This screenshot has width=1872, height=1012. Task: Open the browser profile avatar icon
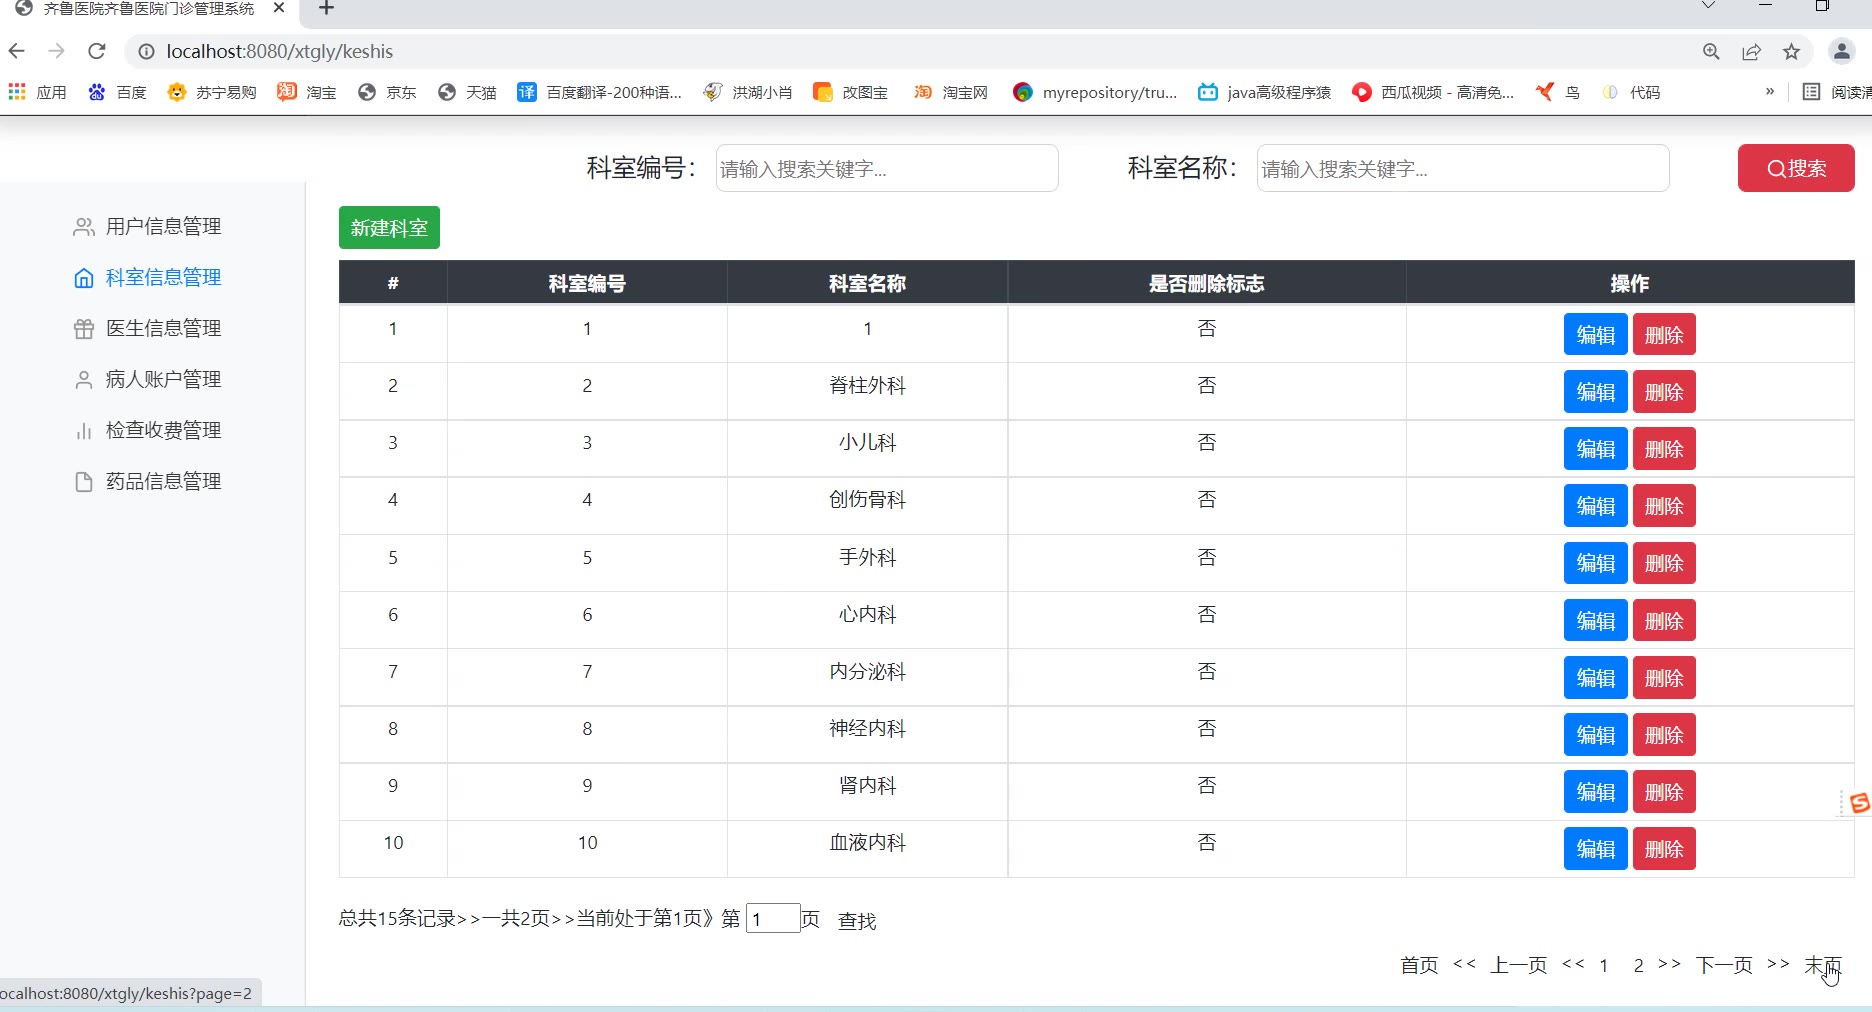pyautogui.click(x=1841, y=51)
